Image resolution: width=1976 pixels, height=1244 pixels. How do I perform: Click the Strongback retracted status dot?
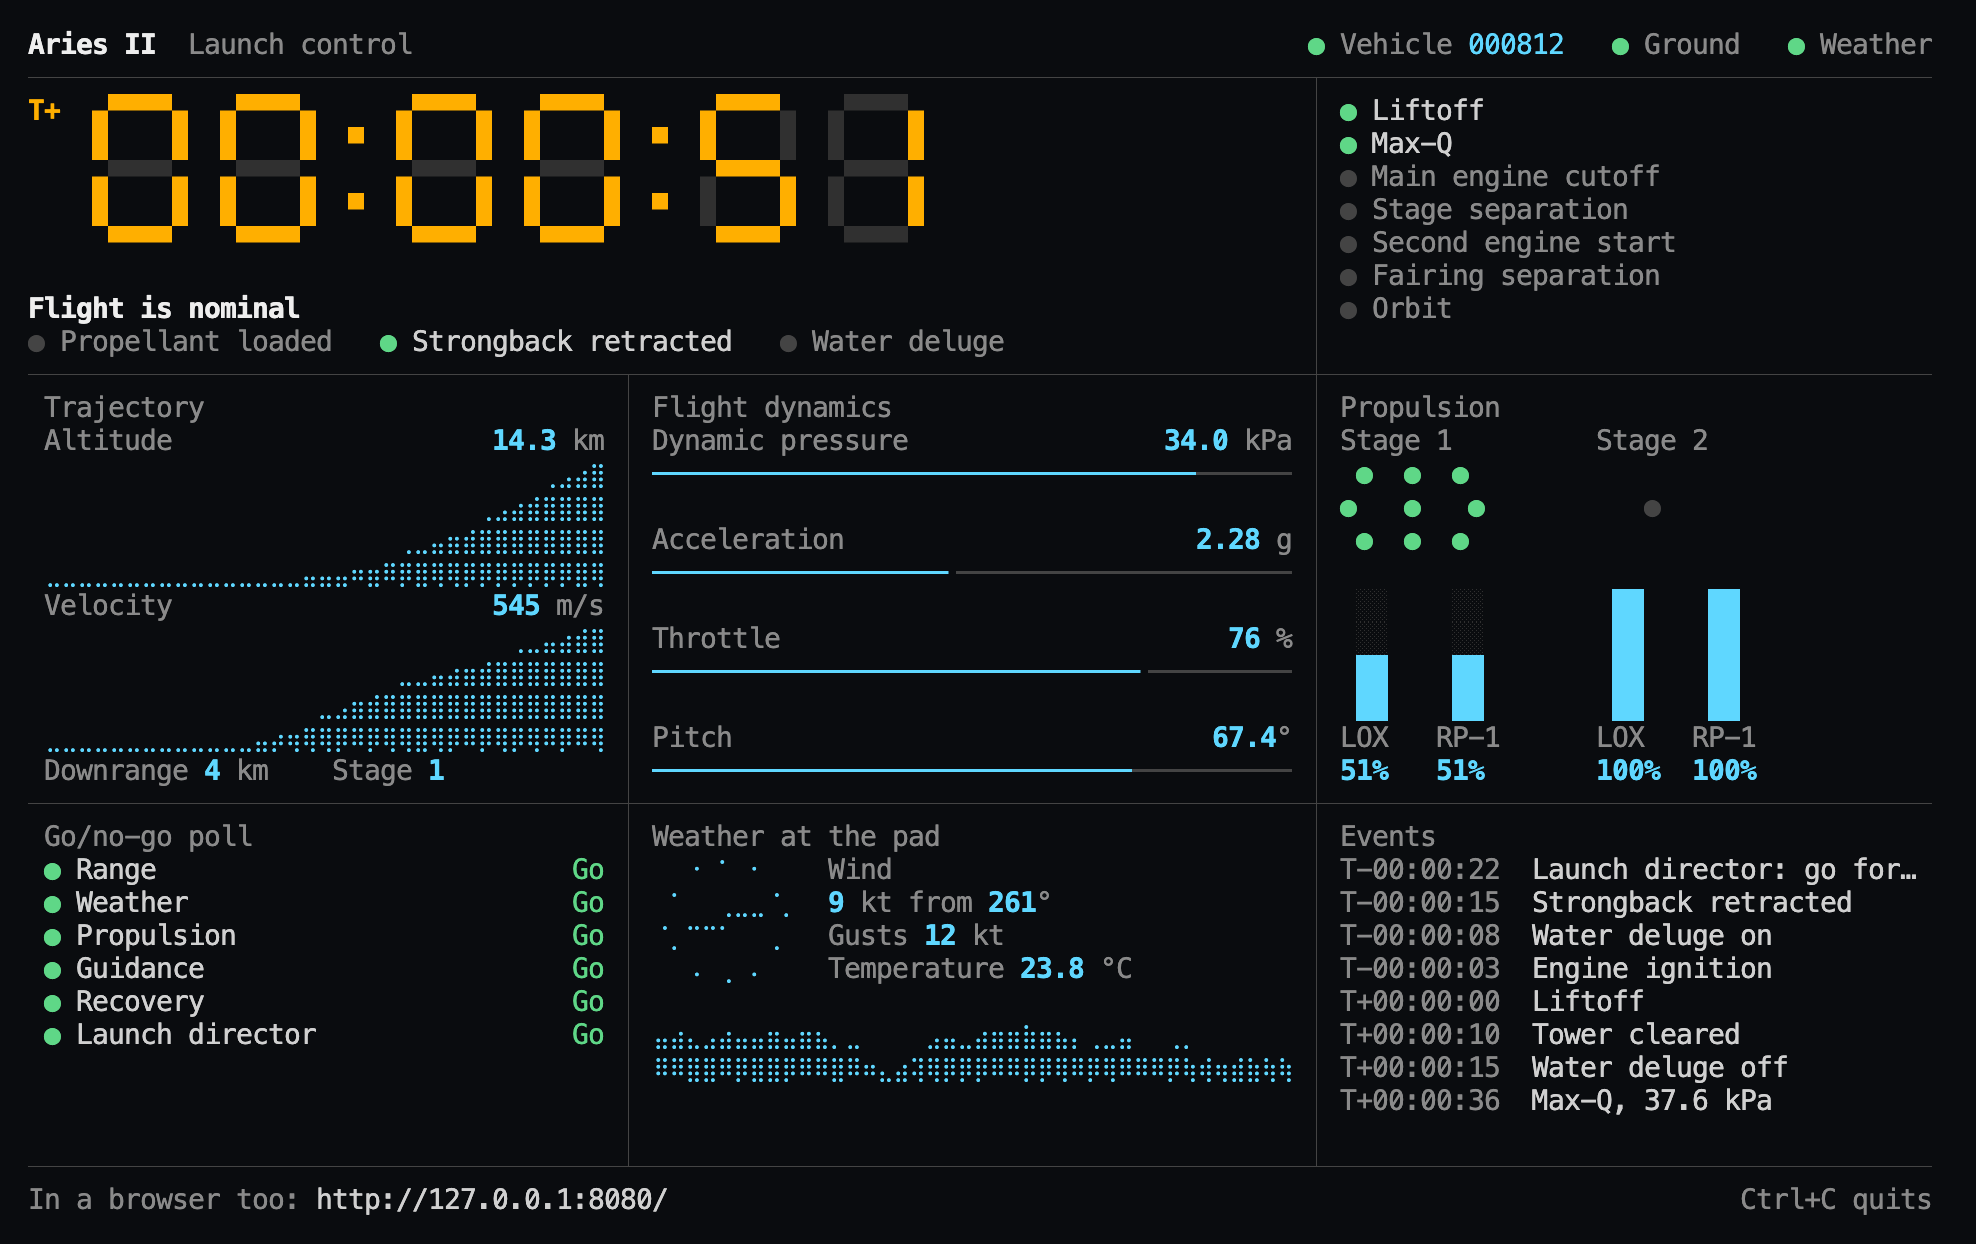click(x=388, y=343)
